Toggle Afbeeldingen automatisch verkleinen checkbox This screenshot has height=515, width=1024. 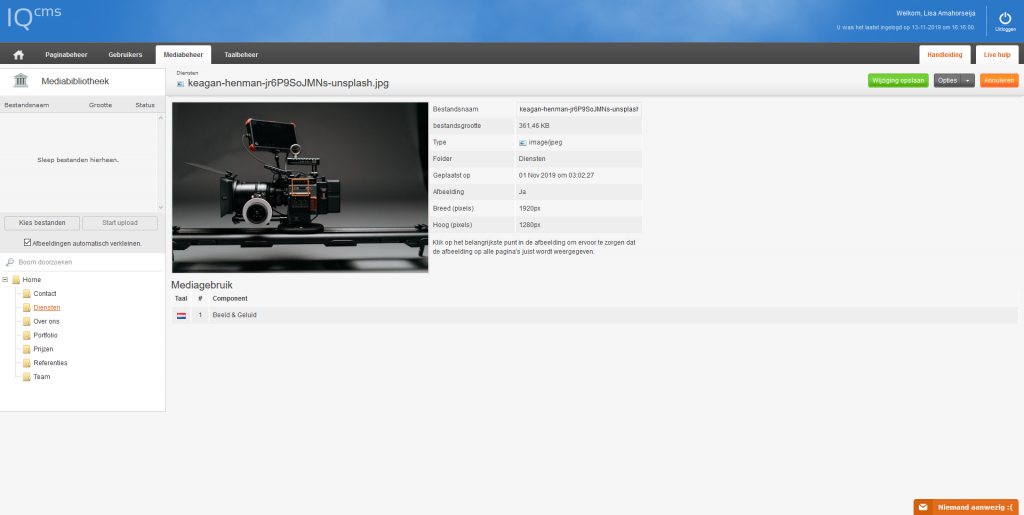point(27,242)
